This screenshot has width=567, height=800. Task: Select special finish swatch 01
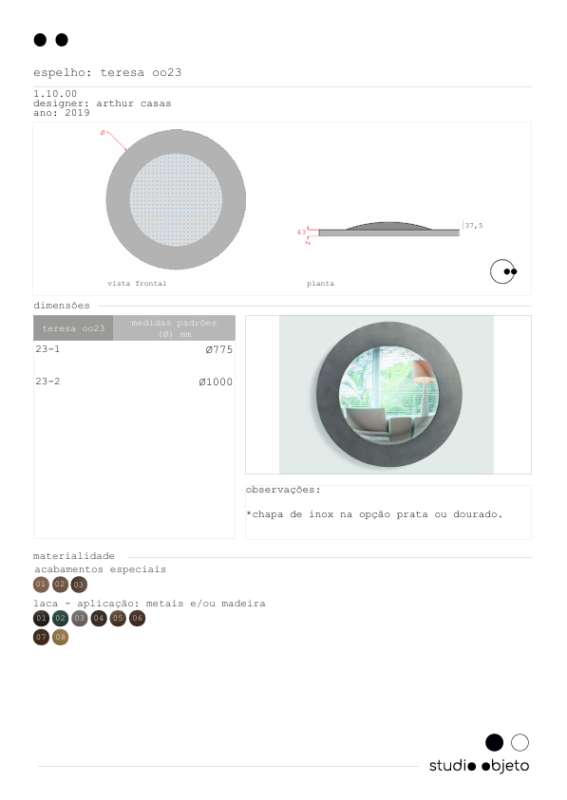tap(41, 584)
